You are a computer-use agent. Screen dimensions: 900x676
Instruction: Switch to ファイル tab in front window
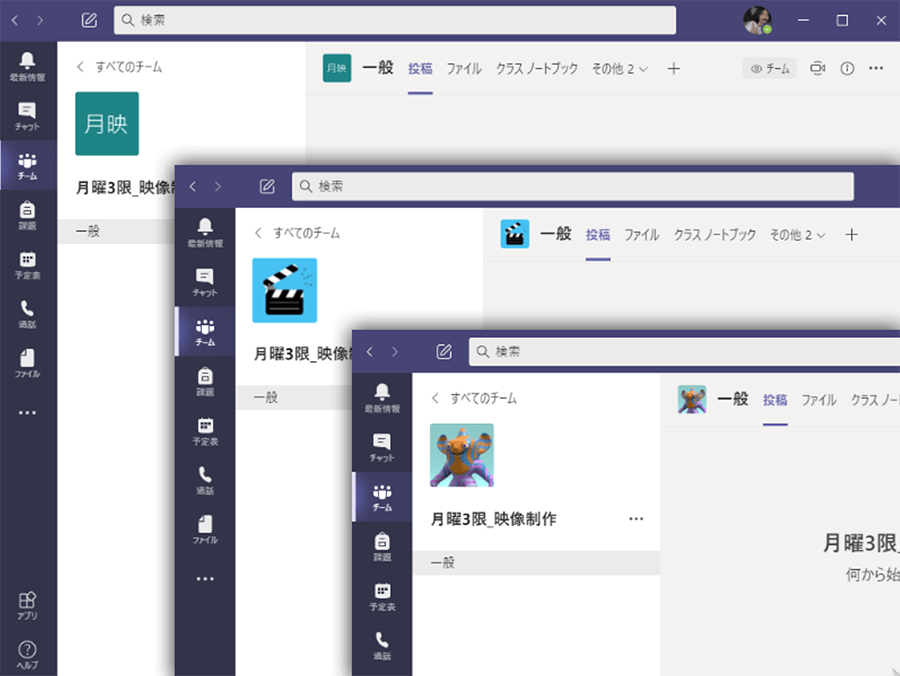pyautogui.click(x=818, y=400)
